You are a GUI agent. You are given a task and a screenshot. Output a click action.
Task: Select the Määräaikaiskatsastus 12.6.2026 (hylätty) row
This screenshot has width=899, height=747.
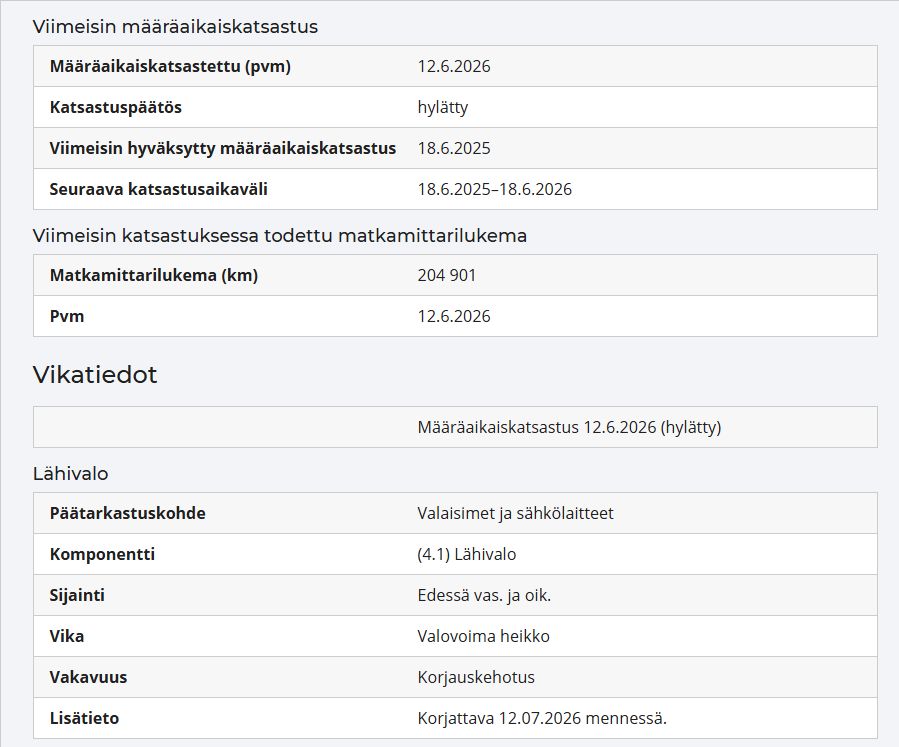(x=455, y=427)
